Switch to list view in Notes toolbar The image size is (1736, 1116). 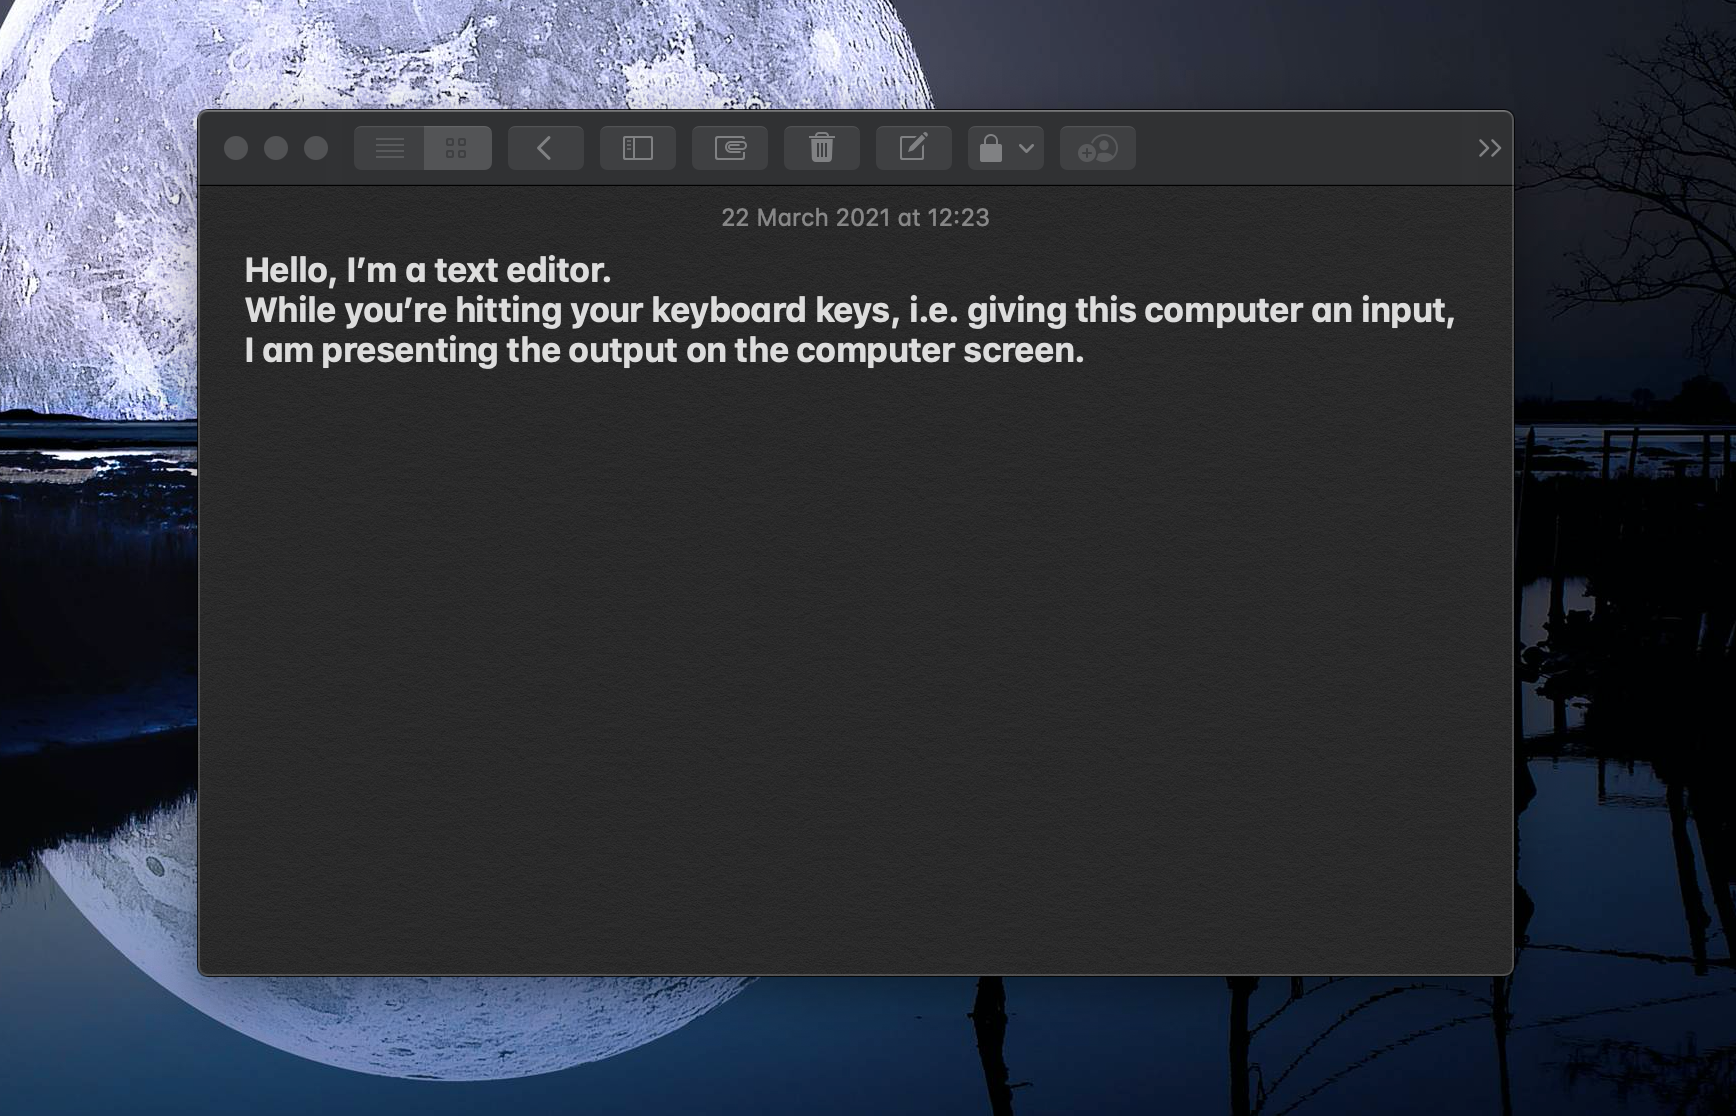coord(389,148)
